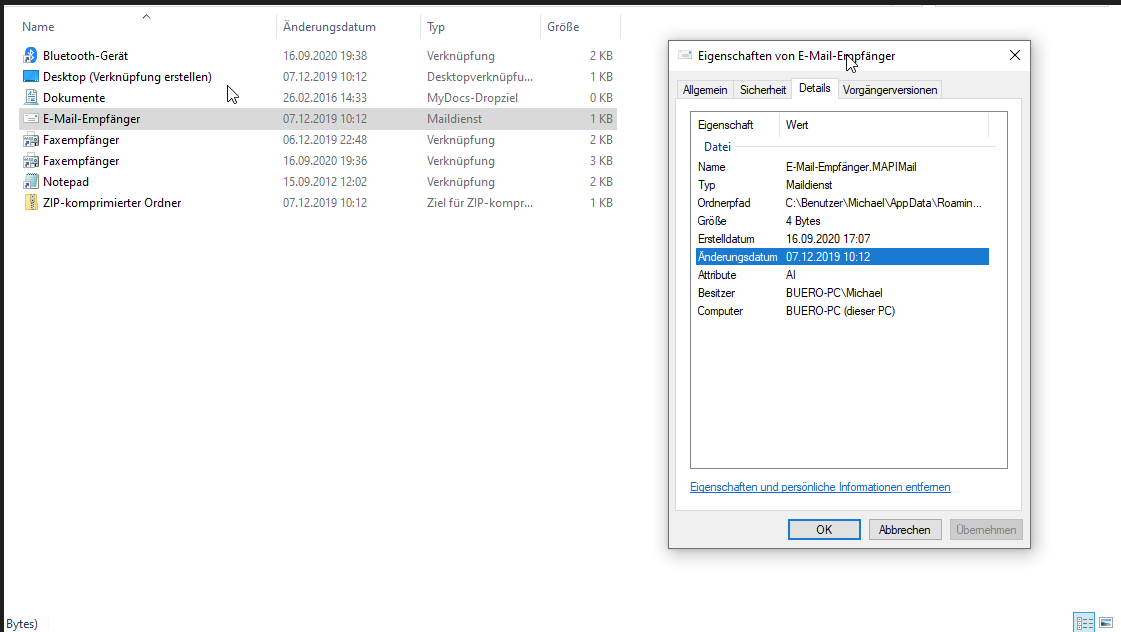Select the Desktop (Verknüpfung erstellen) entry name
The height and width of the screenshot is (632, 1121).
[127, 76]
